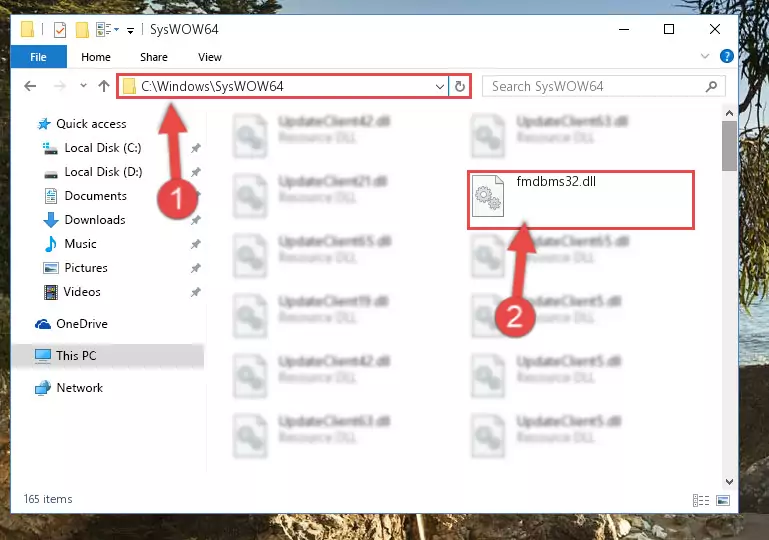Click the pin icon beside Local Disk (C:)
Viewport: 769px width, 540px height.
[x=196, y=148]
